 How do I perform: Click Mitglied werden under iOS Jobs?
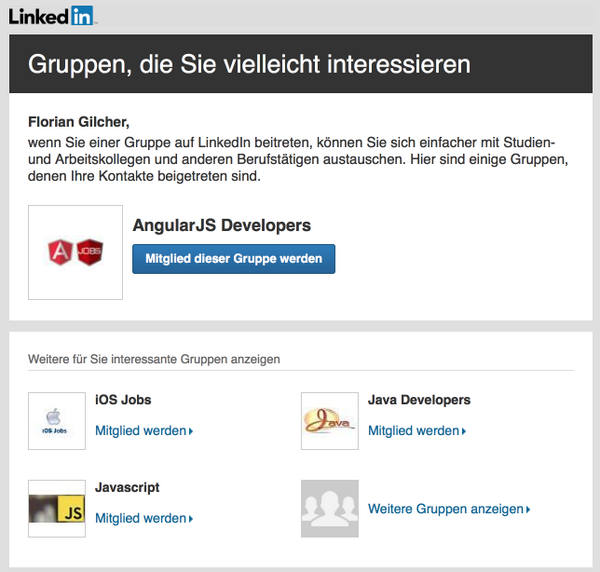pos(144,431)
